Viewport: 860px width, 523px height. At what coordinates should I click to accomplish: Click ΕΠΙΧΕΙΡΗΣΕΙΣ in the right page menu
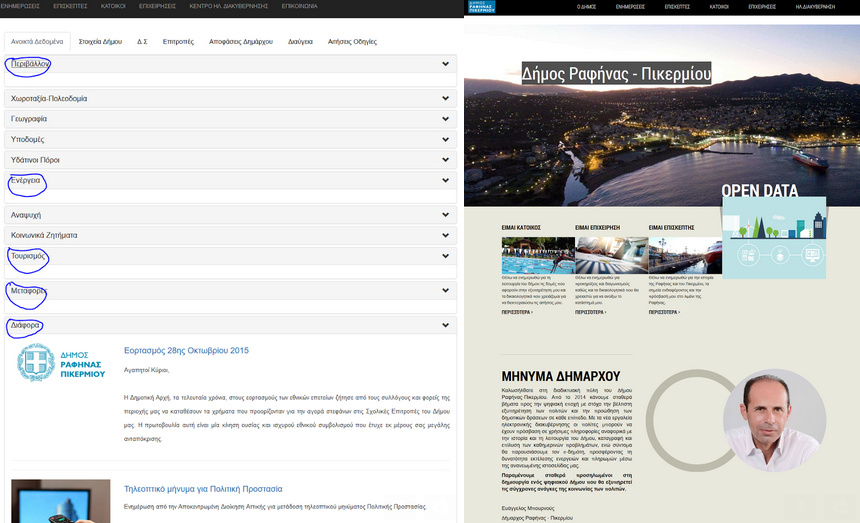click(x=762, y=7)
